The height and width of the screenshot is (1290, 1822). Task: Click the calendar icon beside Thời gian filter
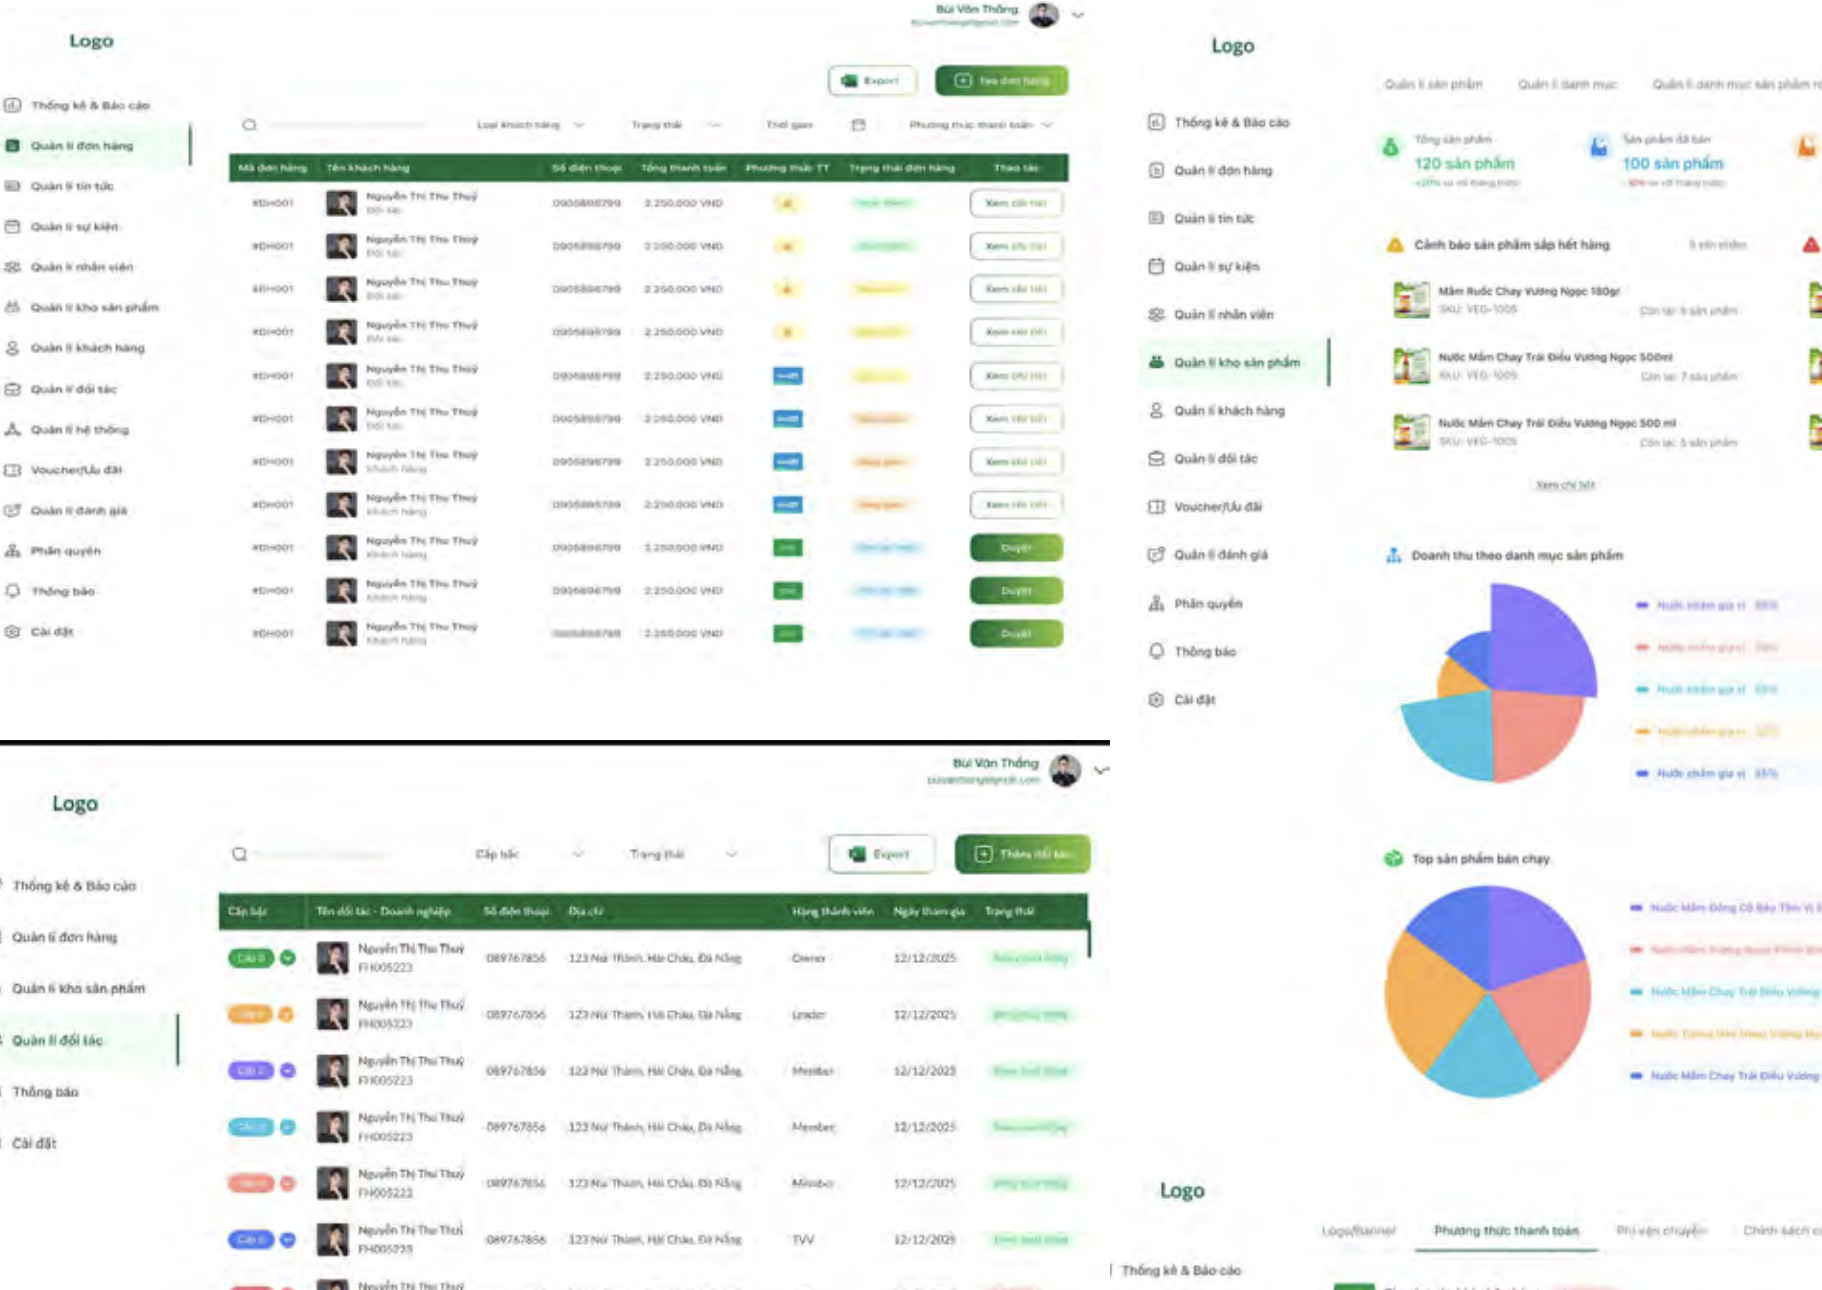pos(858,125)
